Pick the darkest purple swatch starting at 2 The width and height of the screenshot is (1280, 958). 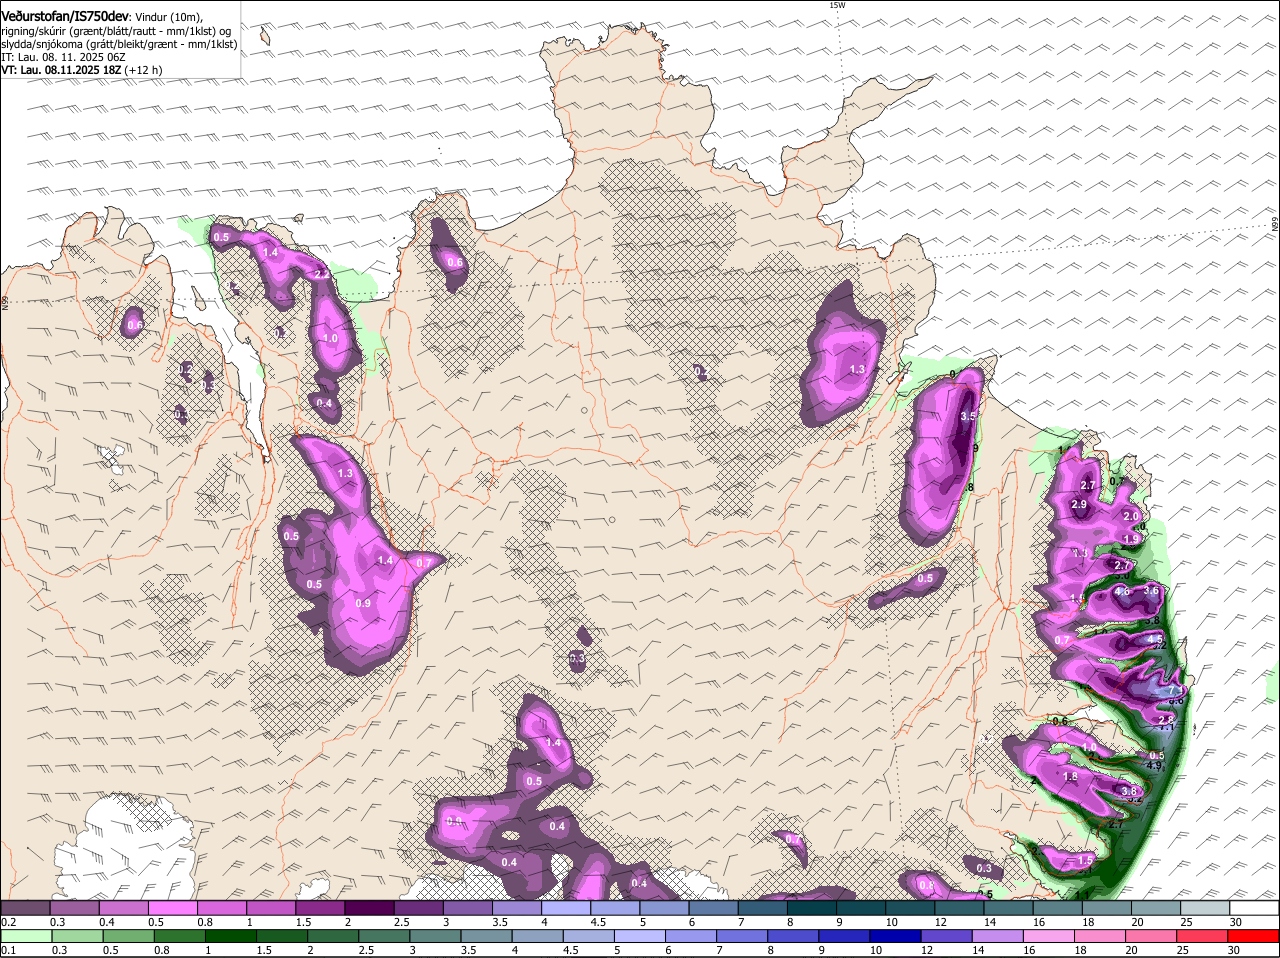coord(369,908)
